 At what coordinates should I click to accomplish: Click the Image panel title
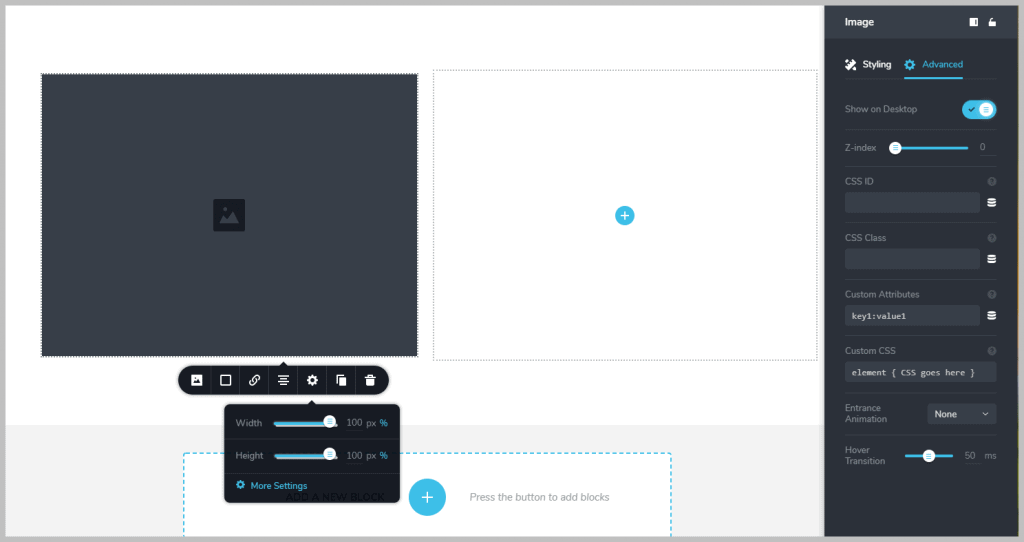[x=859, y=22]
